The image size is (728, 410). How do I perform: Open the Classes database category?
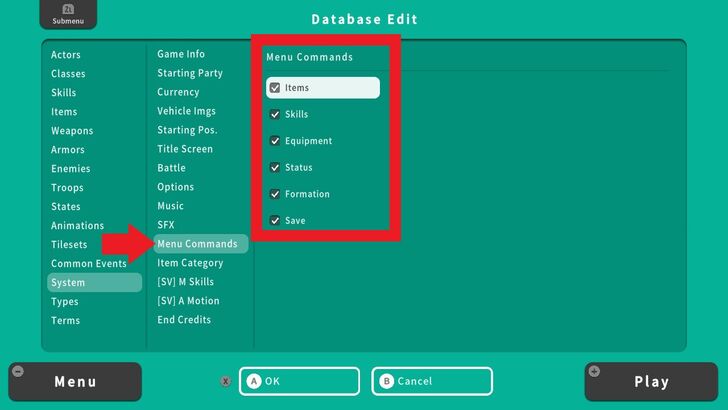click(68, 74)
